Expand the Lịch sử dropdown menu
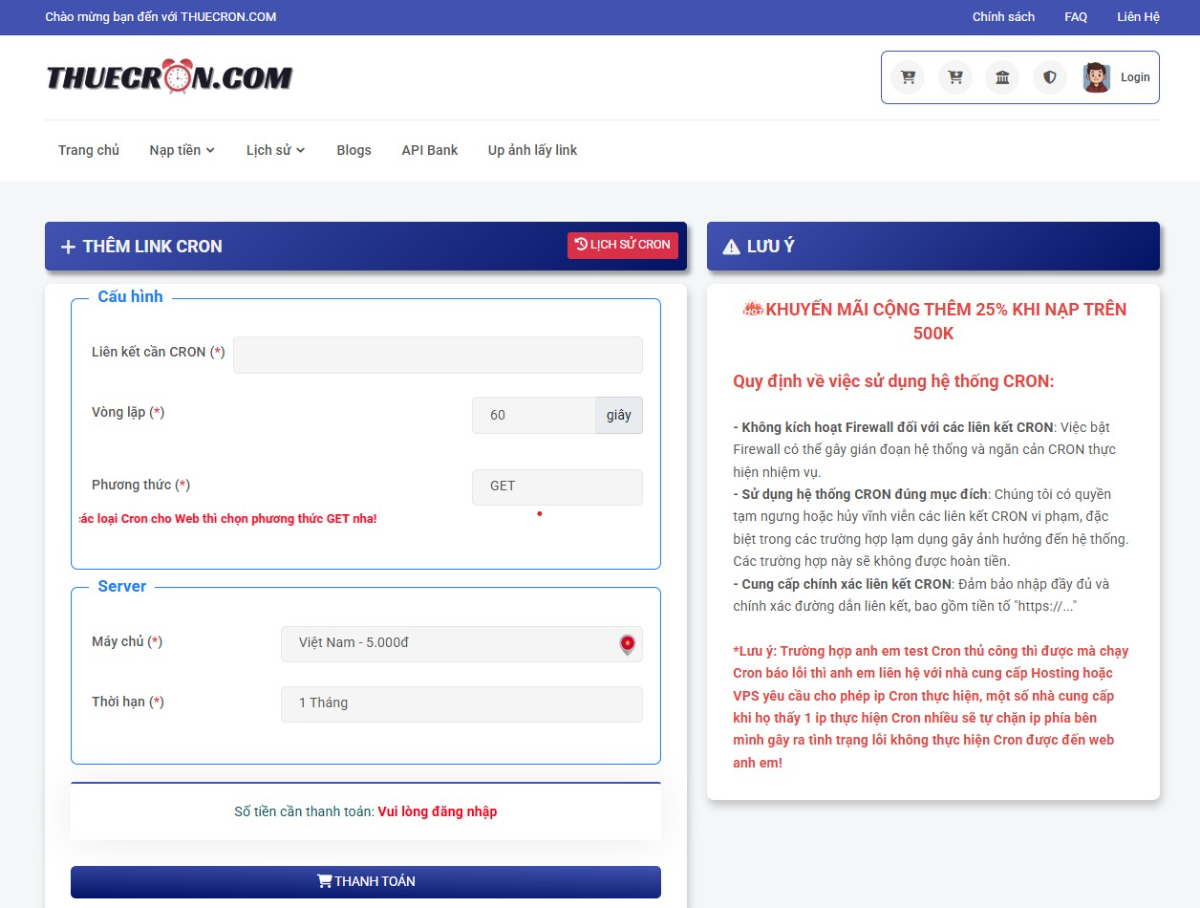The width and height of the screenshot is (1200, 908). (275, 150)
